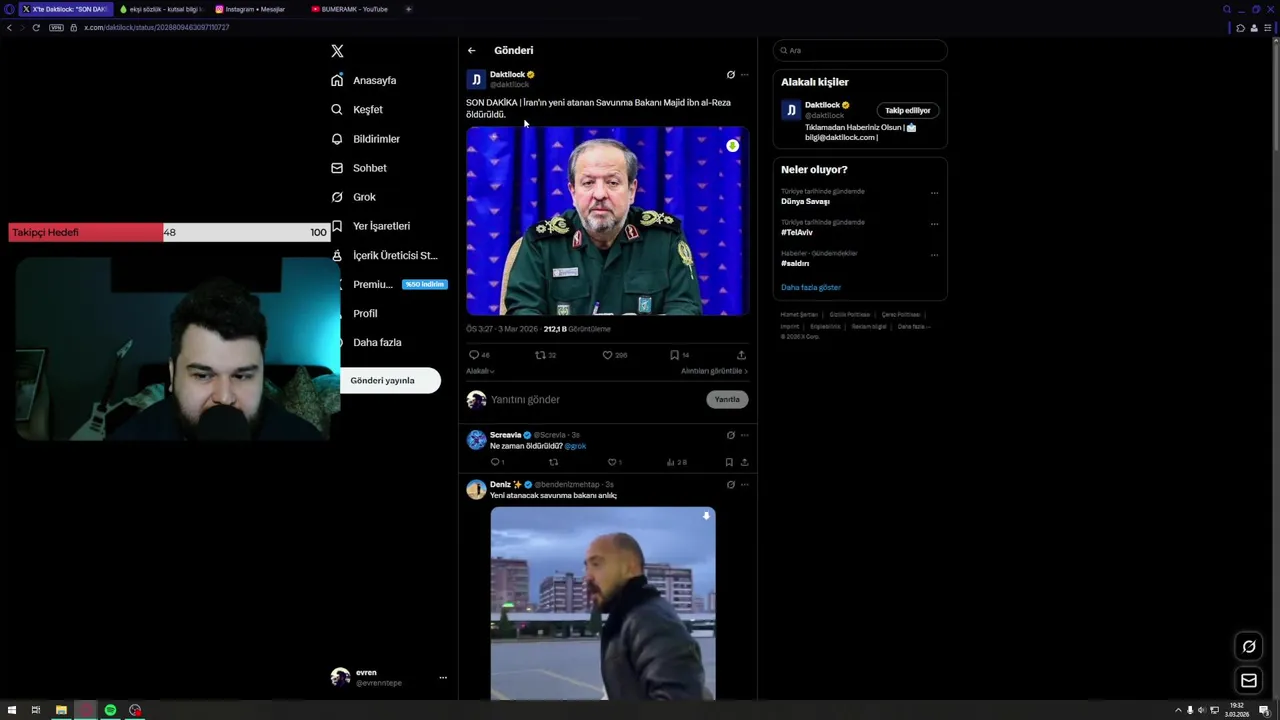Share the Daktilock post

(741, 355)
